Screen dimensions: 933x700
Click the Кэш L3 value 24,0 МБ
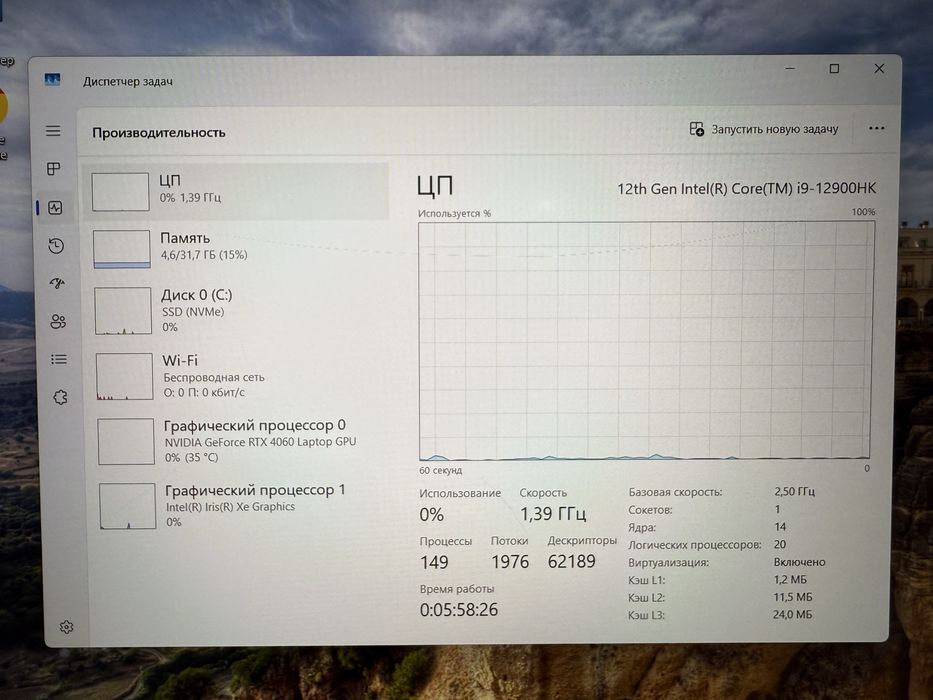[x=792, y=614]
